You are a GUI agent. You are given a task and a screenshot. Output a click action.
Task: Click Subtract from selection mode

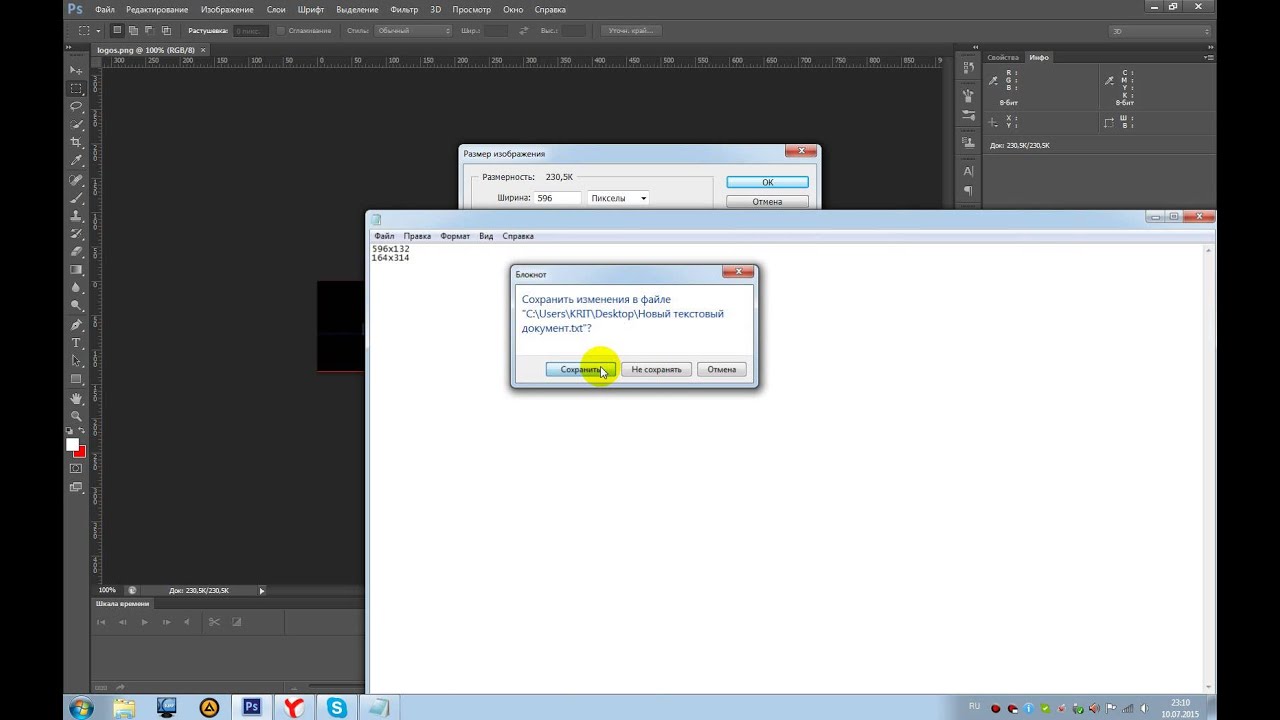(x=150, y=31)
